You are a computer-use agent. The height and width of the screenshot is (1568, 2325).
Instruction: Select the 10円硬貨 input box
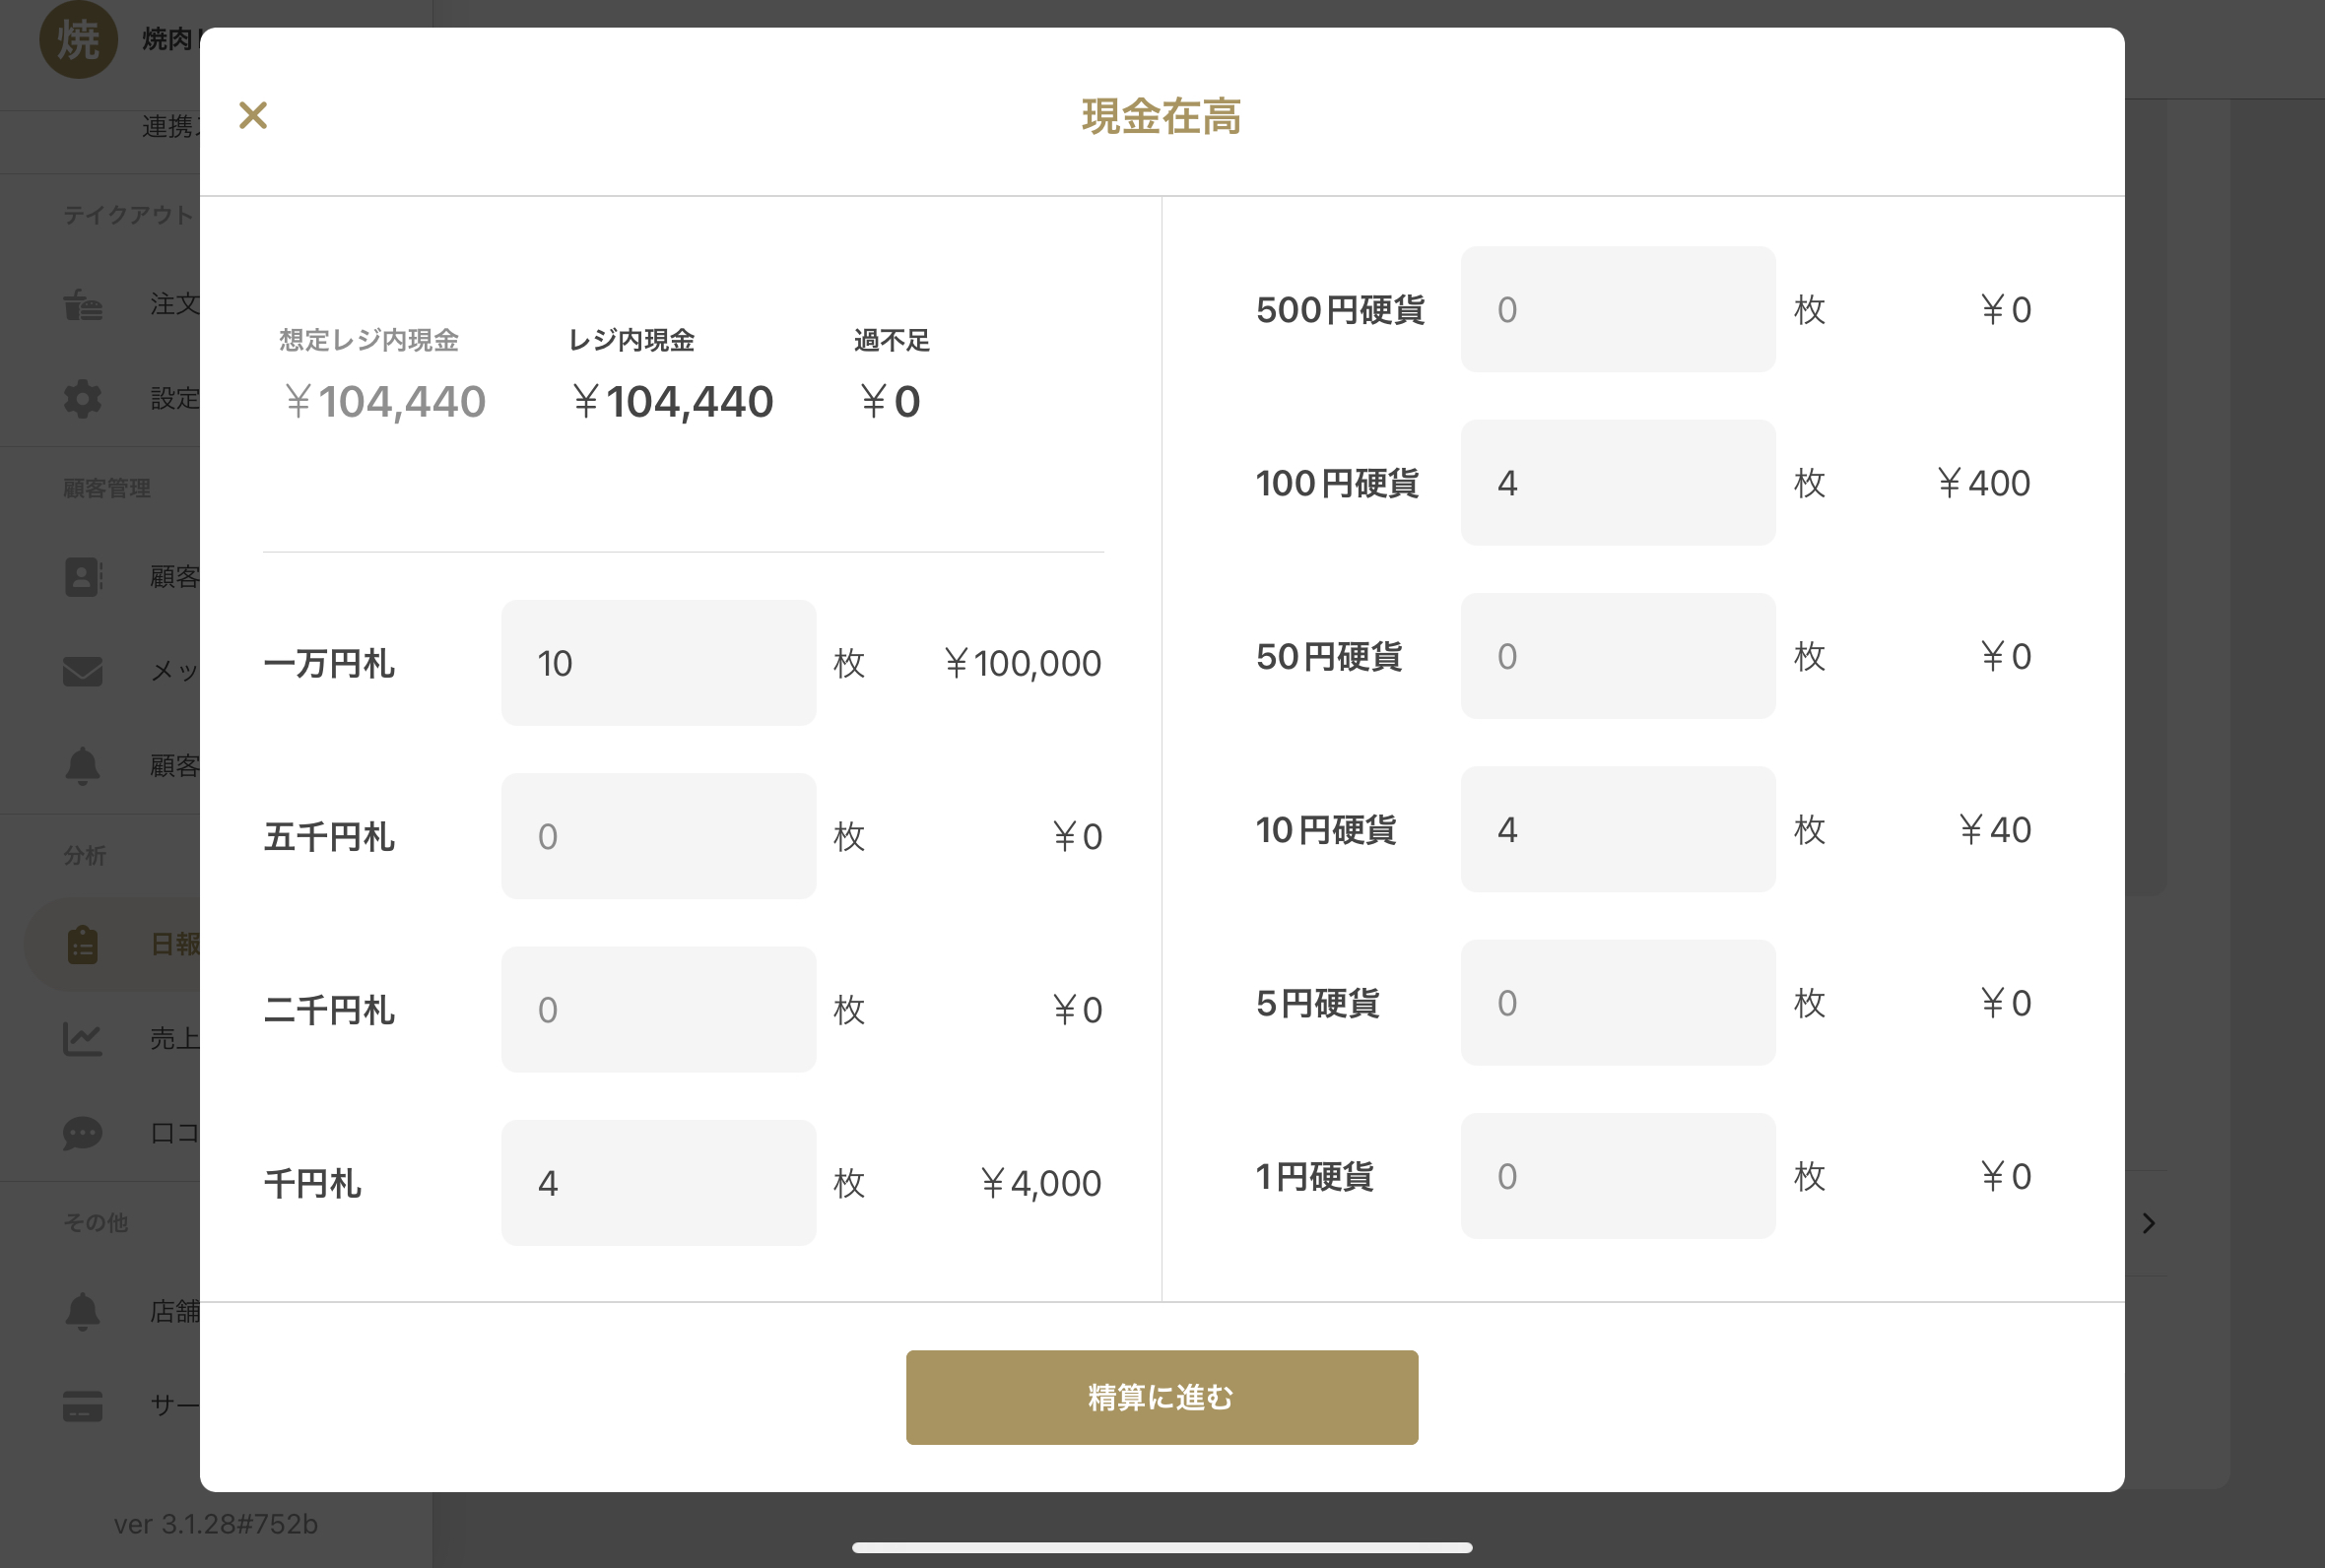tap(1617, 829)
